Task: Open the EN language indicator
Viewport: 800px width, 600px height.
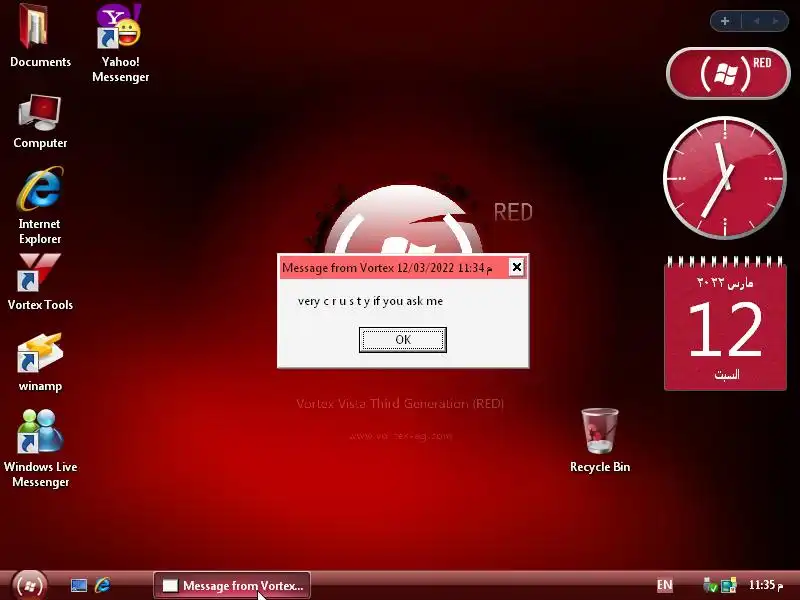Action: [664, 585]
